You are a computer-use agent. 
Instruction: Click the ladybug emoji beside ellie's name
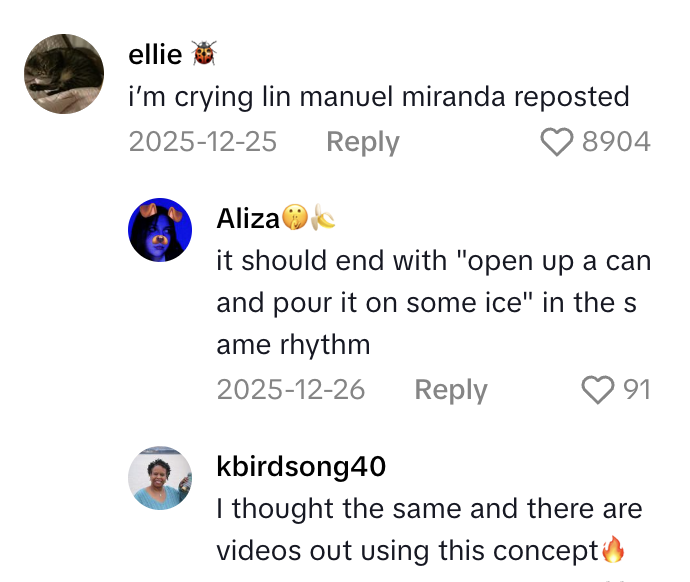tap(203, 54)
